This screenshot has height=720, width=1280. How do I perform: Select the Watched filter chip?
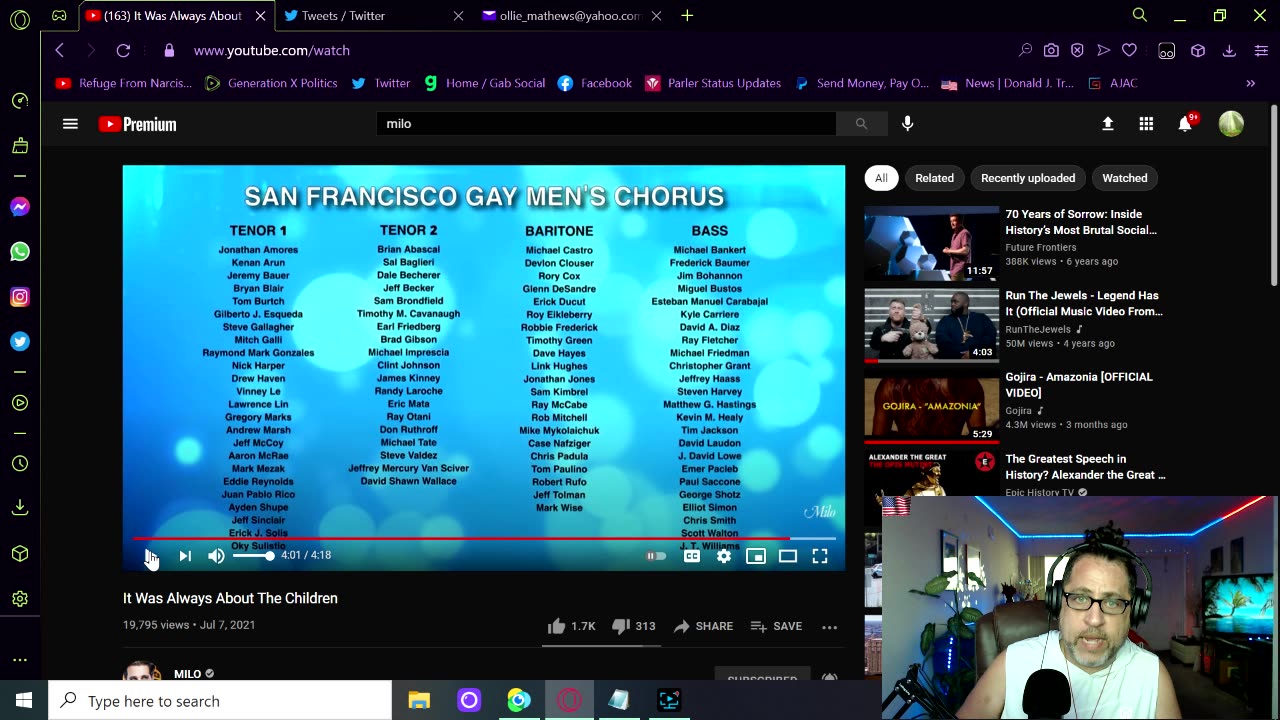point(1125,178)
